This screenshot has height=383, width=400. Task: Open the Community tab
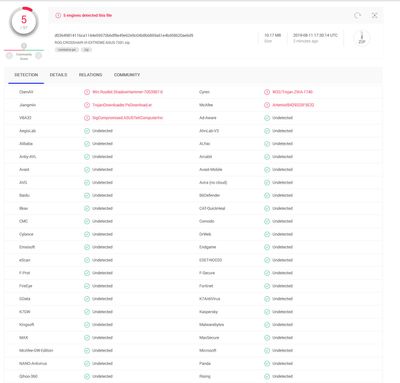coord(127,75)
